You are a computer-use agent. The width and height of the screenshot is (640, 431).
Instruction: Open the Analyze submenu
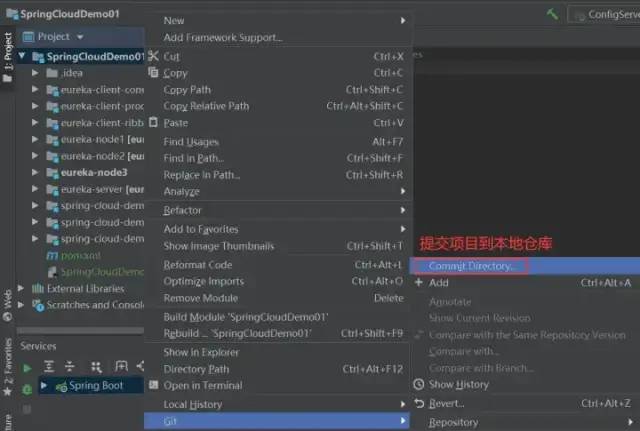pos(279,191)
